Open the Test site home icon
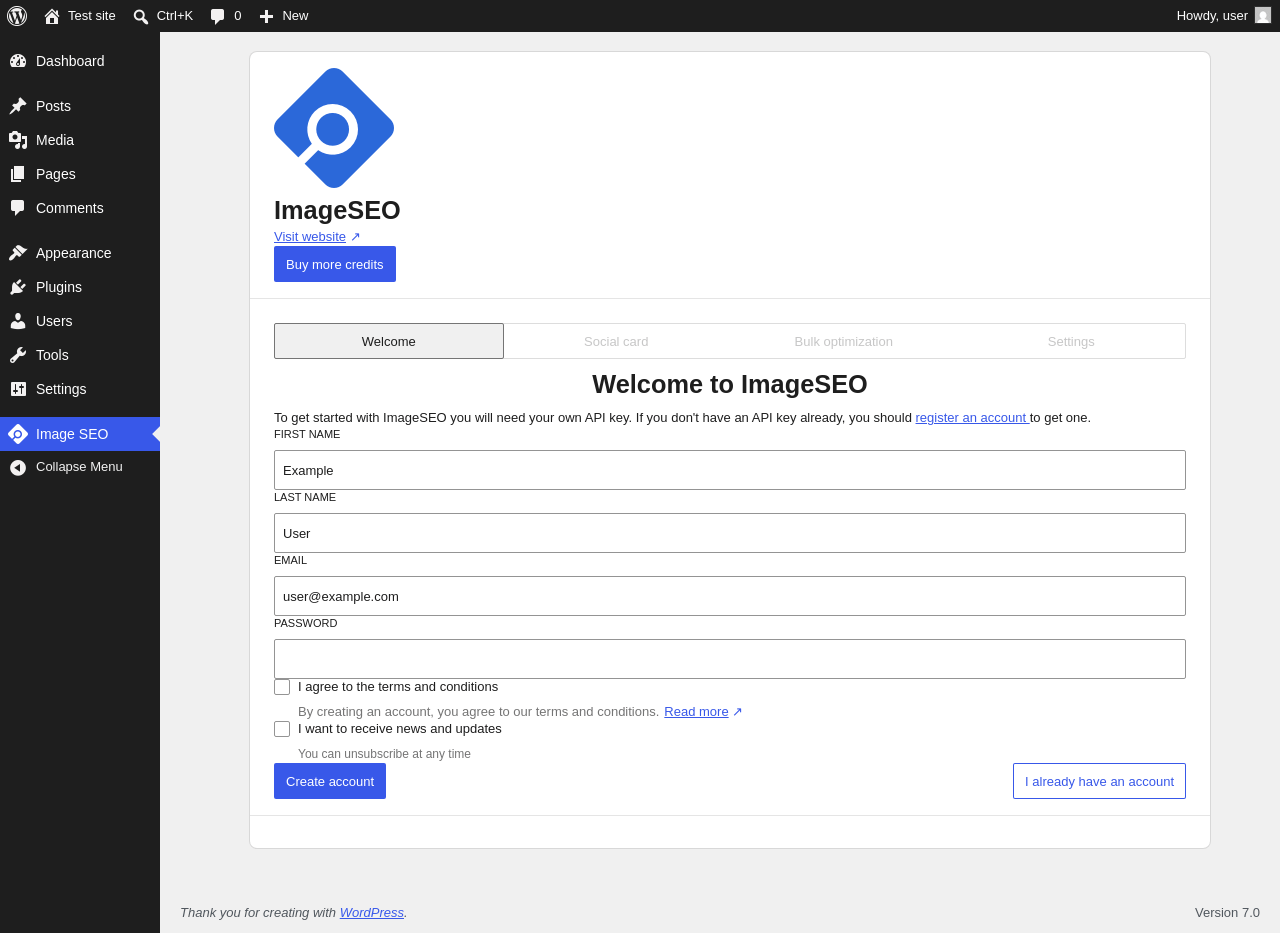This screenshot has width=1280, height=933. pyautogui.click(x=52, y=16)
